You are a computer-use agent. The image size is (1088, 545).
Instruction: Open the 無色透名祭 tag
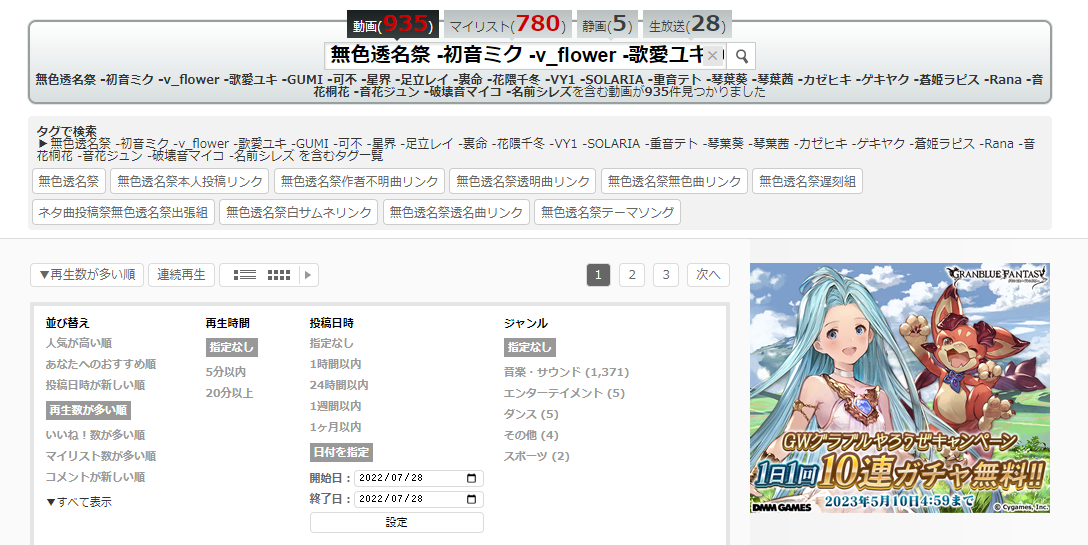click(69, 182)
